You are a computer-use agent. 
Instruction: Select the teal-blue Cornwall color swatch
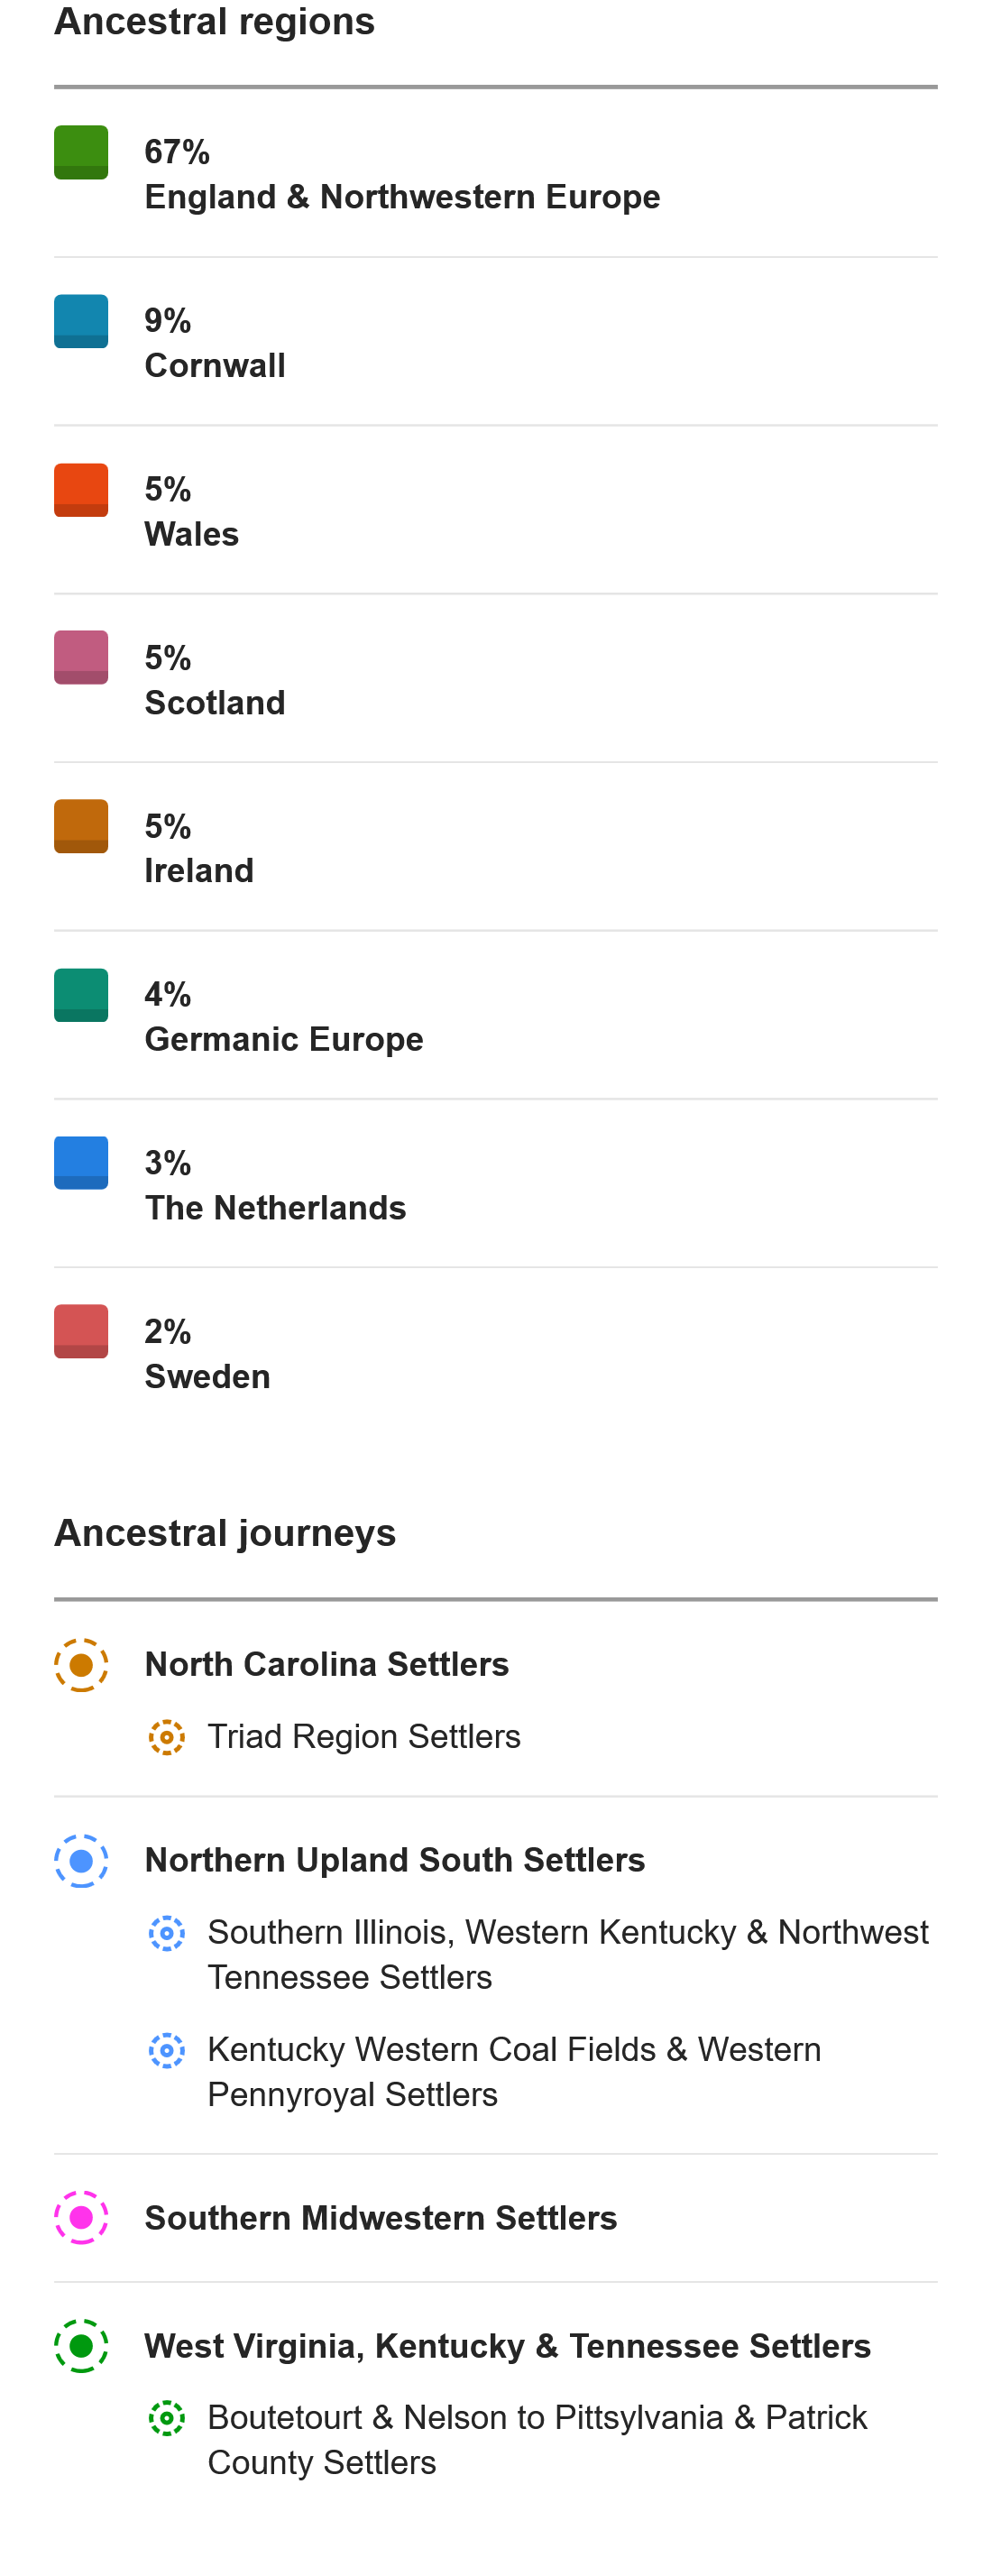click(x=81, y=321)
